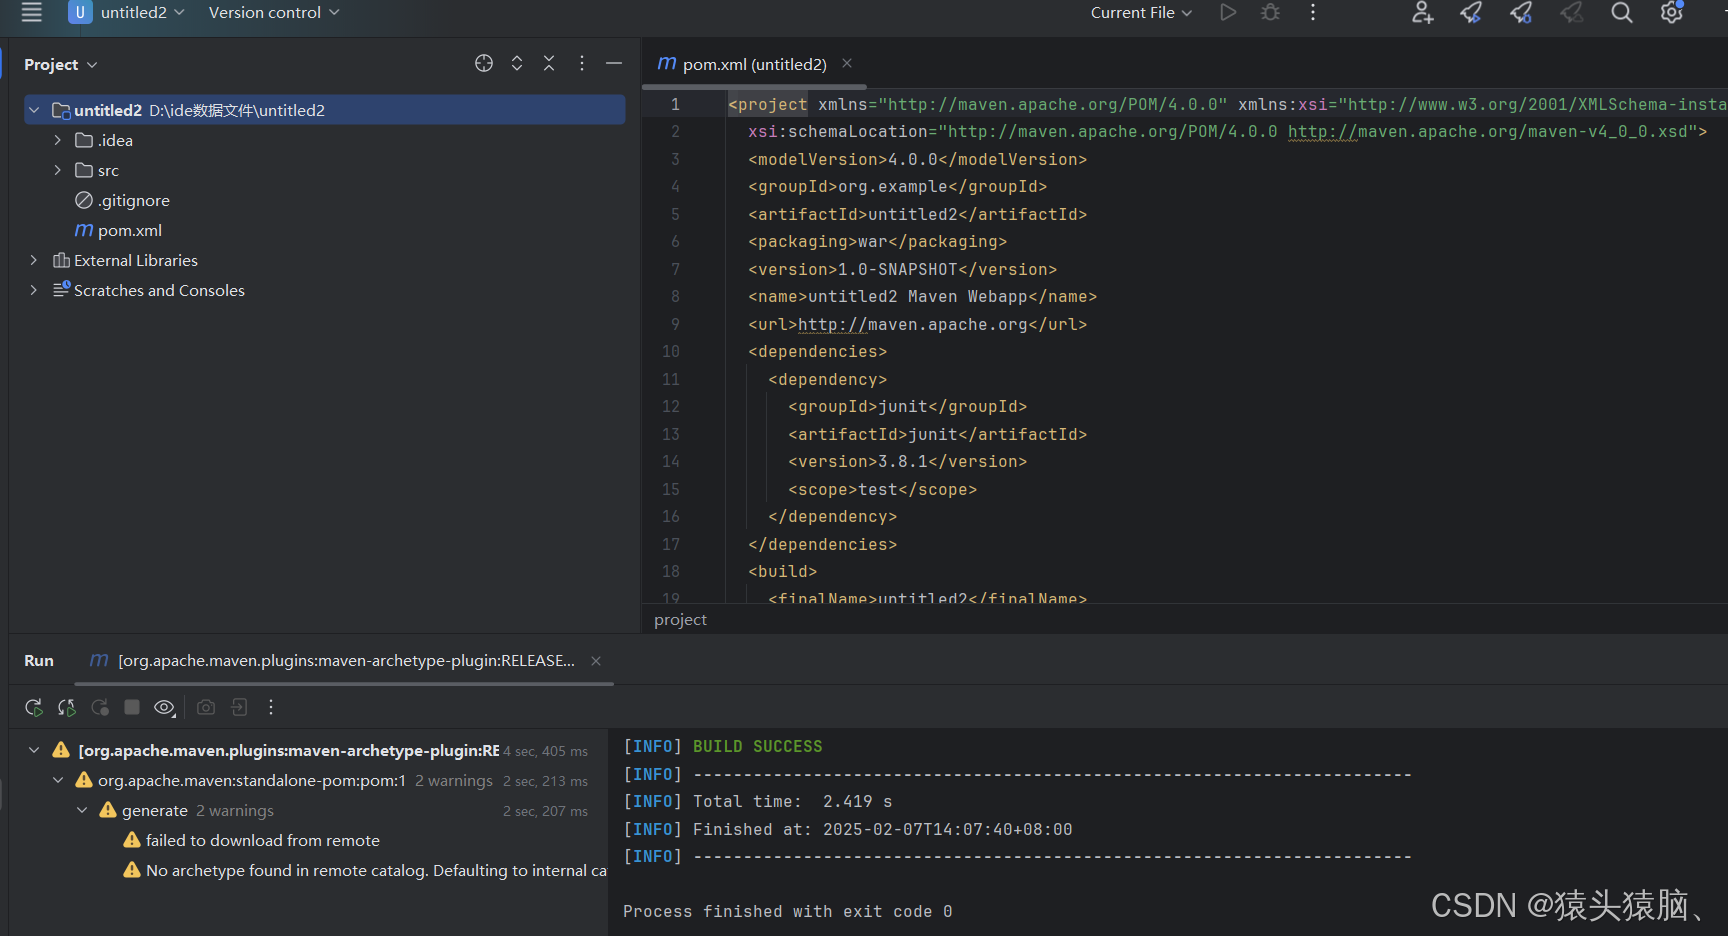Image resolution: width=1728 pixels, height=936 pixels.
Task: Collapse the untitled2 project root
Action: (x=34, y=110)
